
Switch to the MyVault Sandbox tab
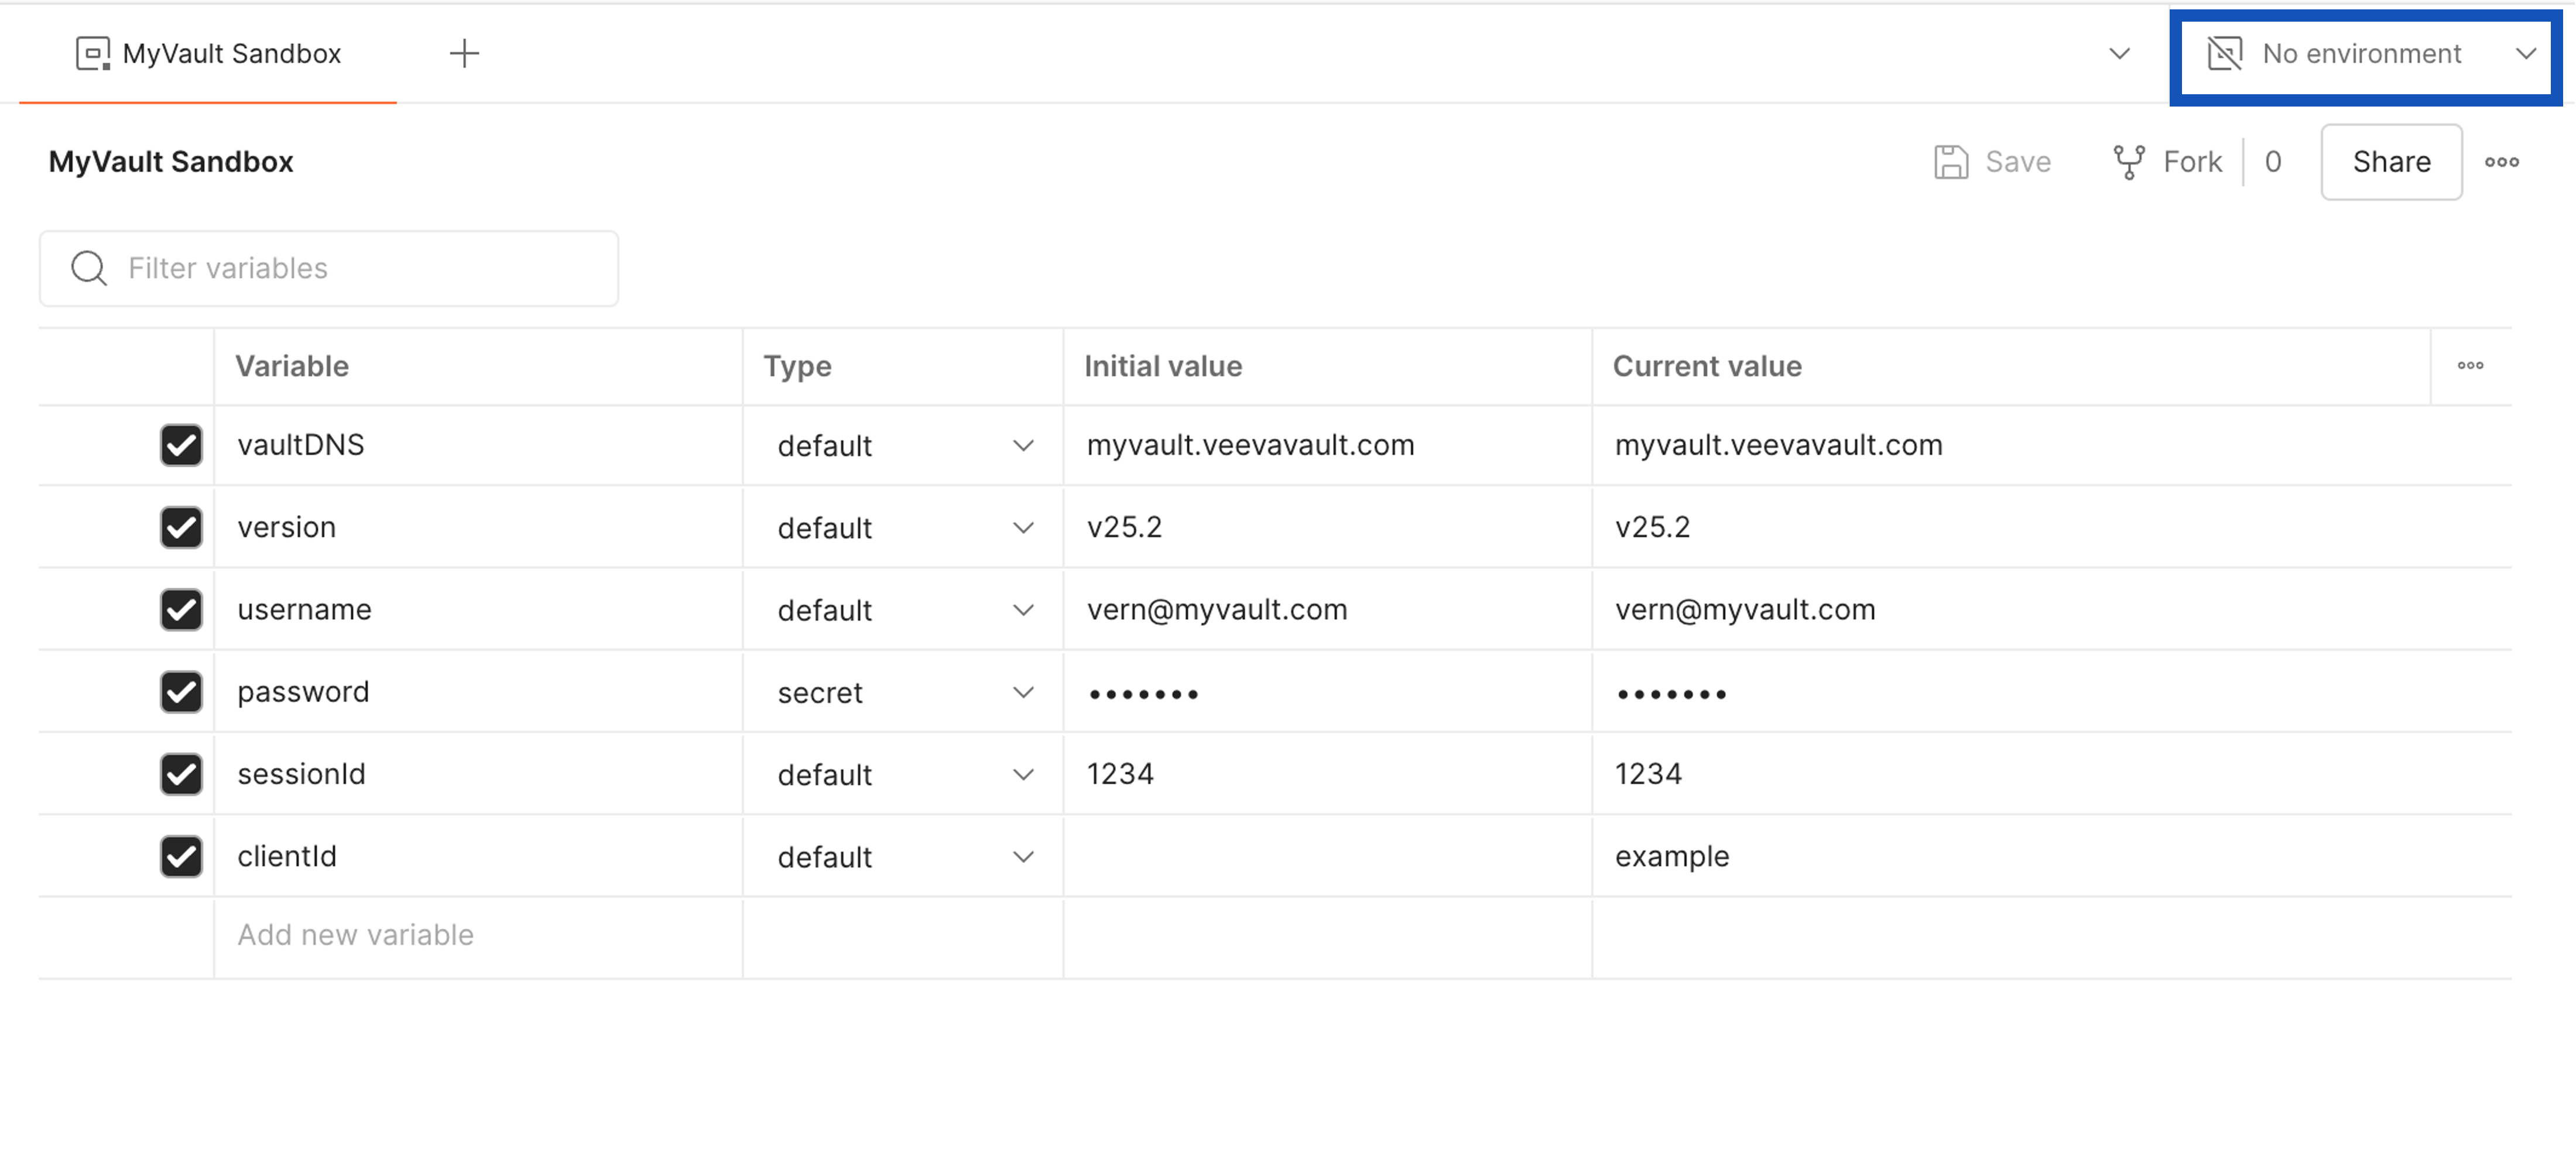click(230, 53)
